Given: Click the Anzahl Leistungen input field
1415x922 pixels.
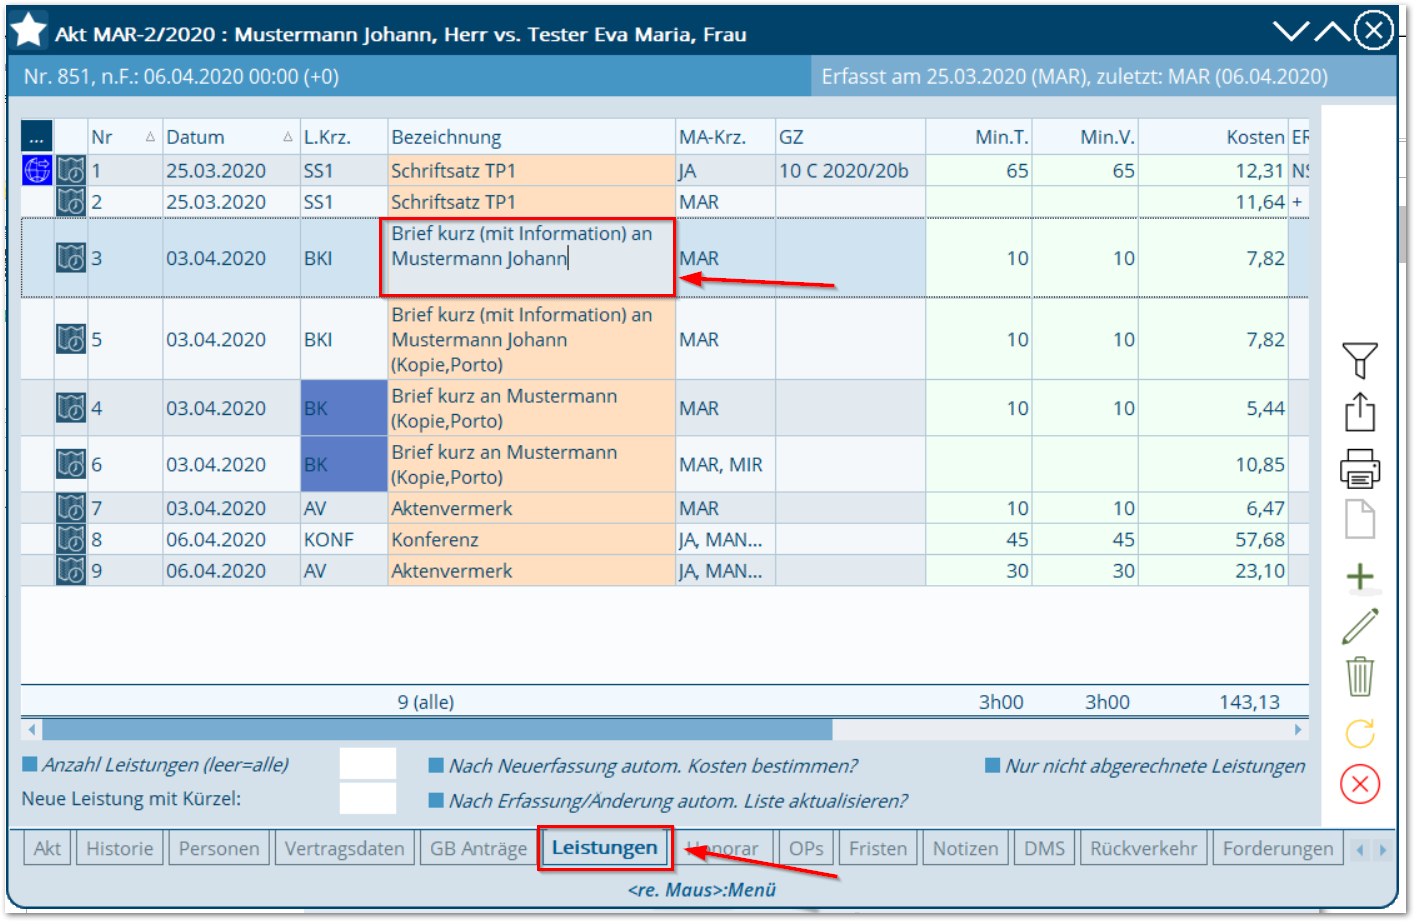Looking at the screenshot, I should 368,764.
